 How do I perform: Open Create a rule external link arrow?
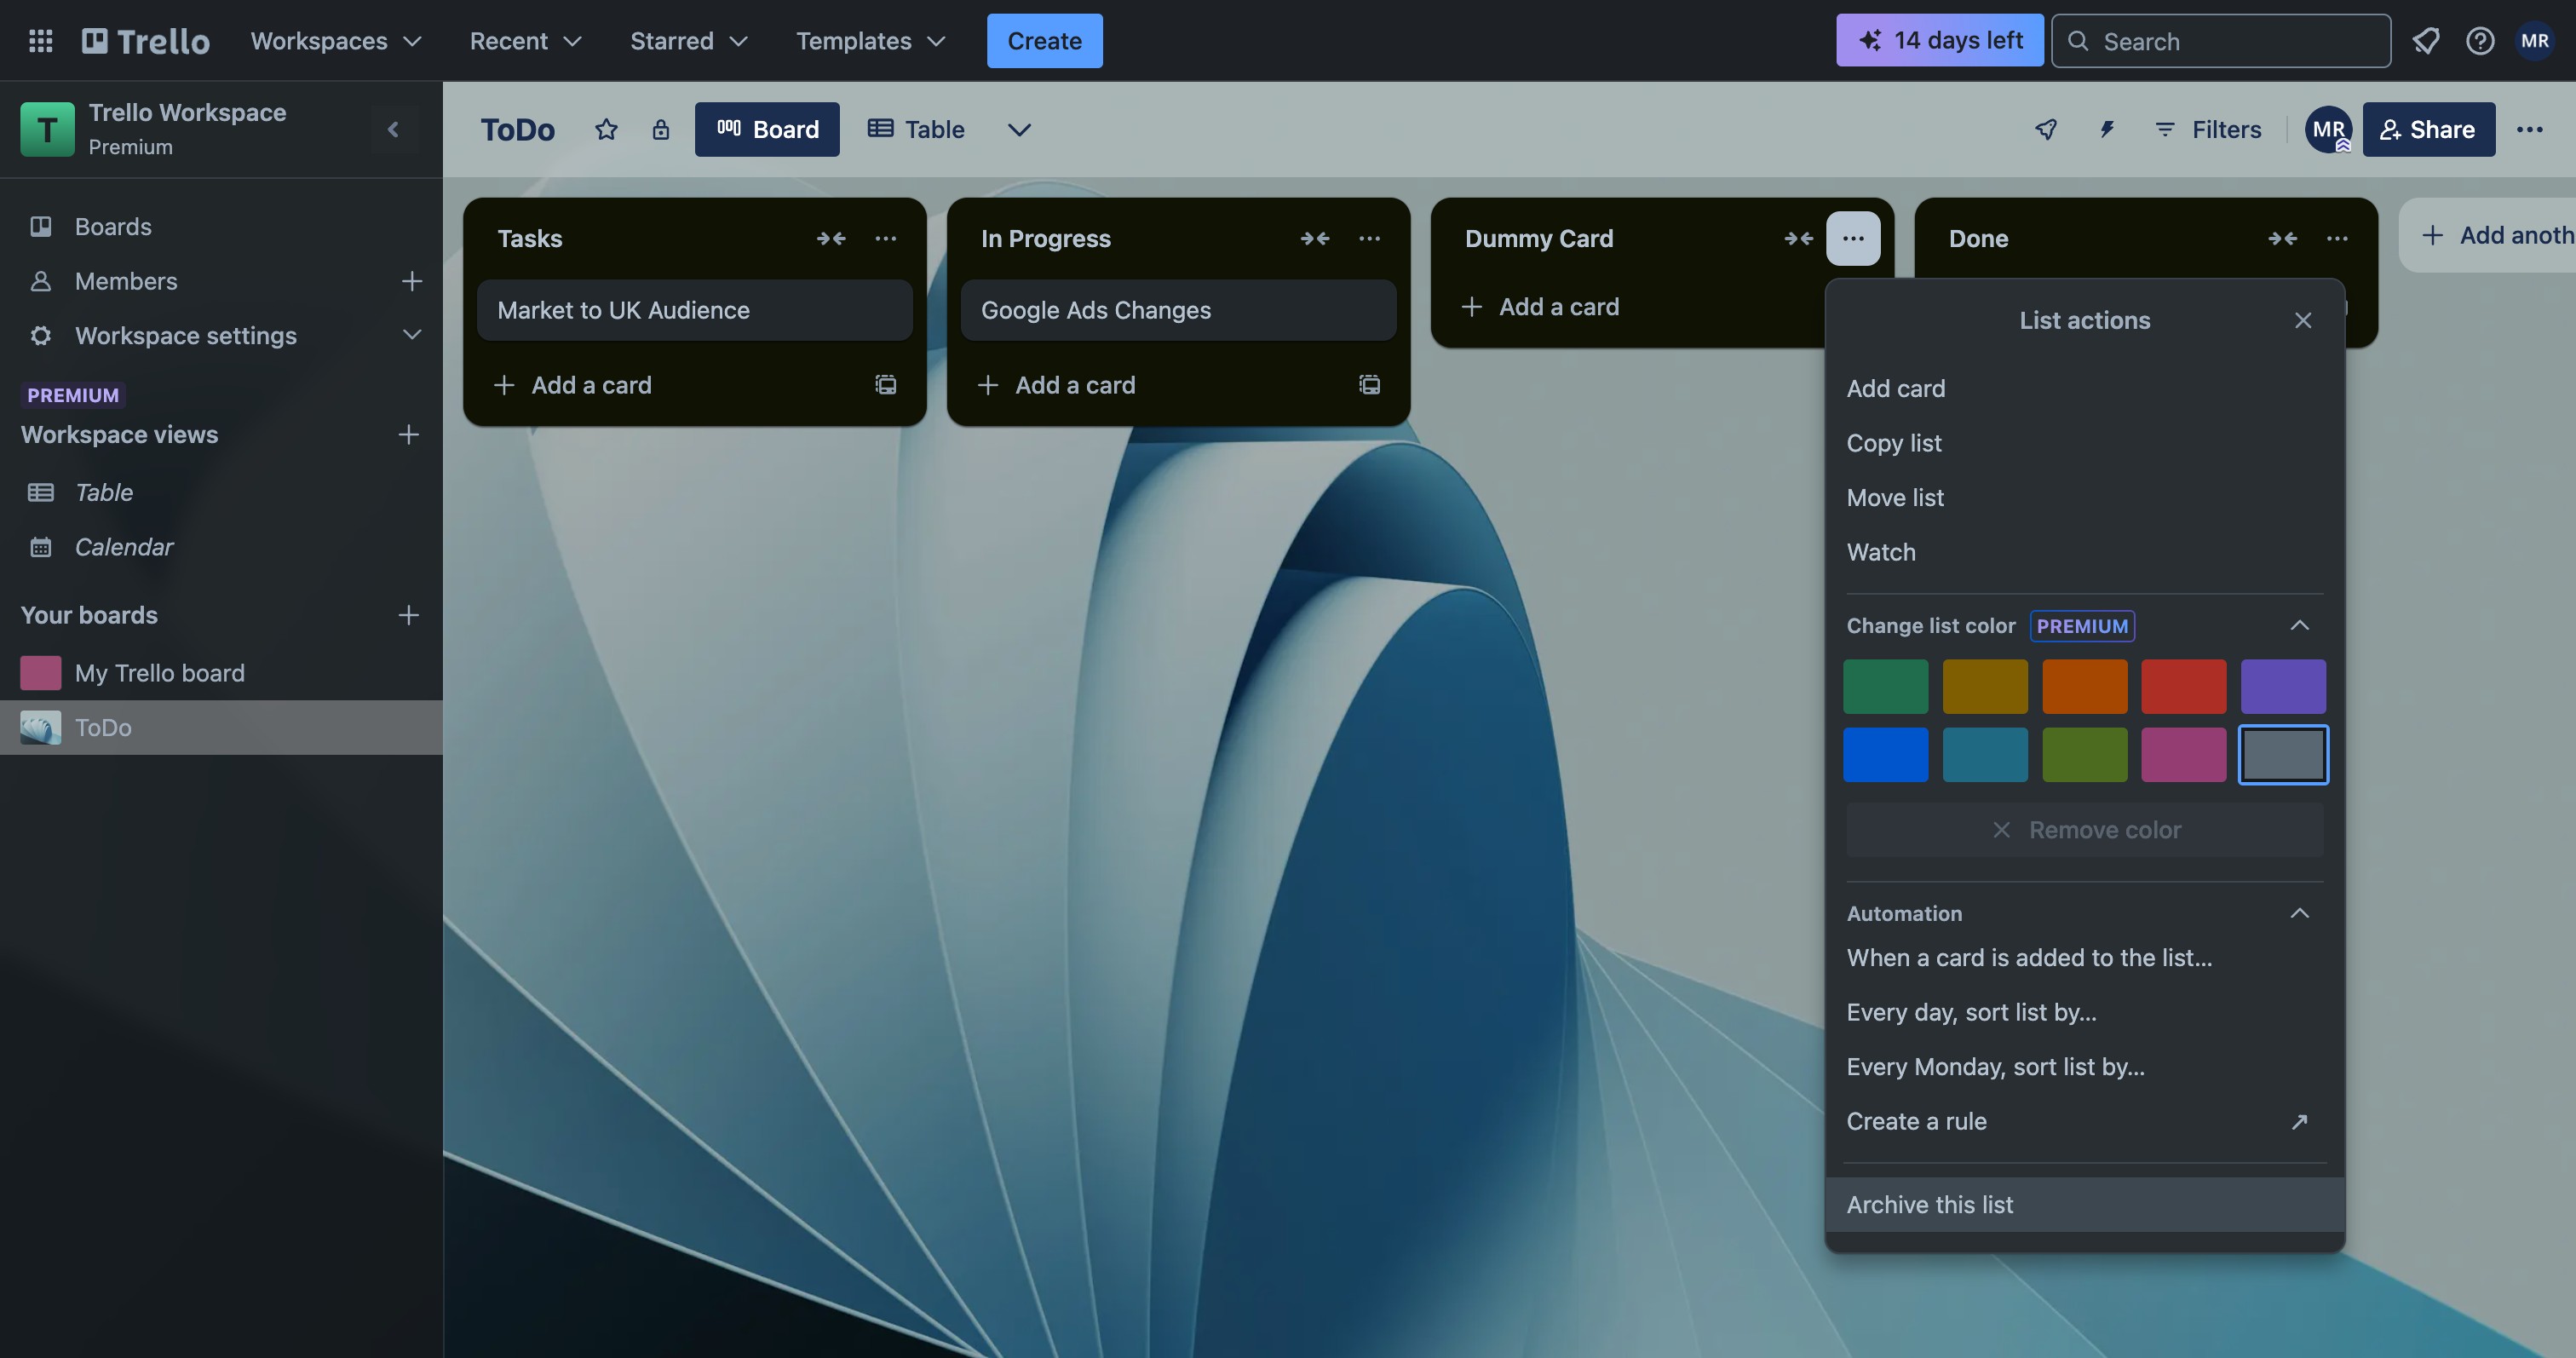2299,1121
